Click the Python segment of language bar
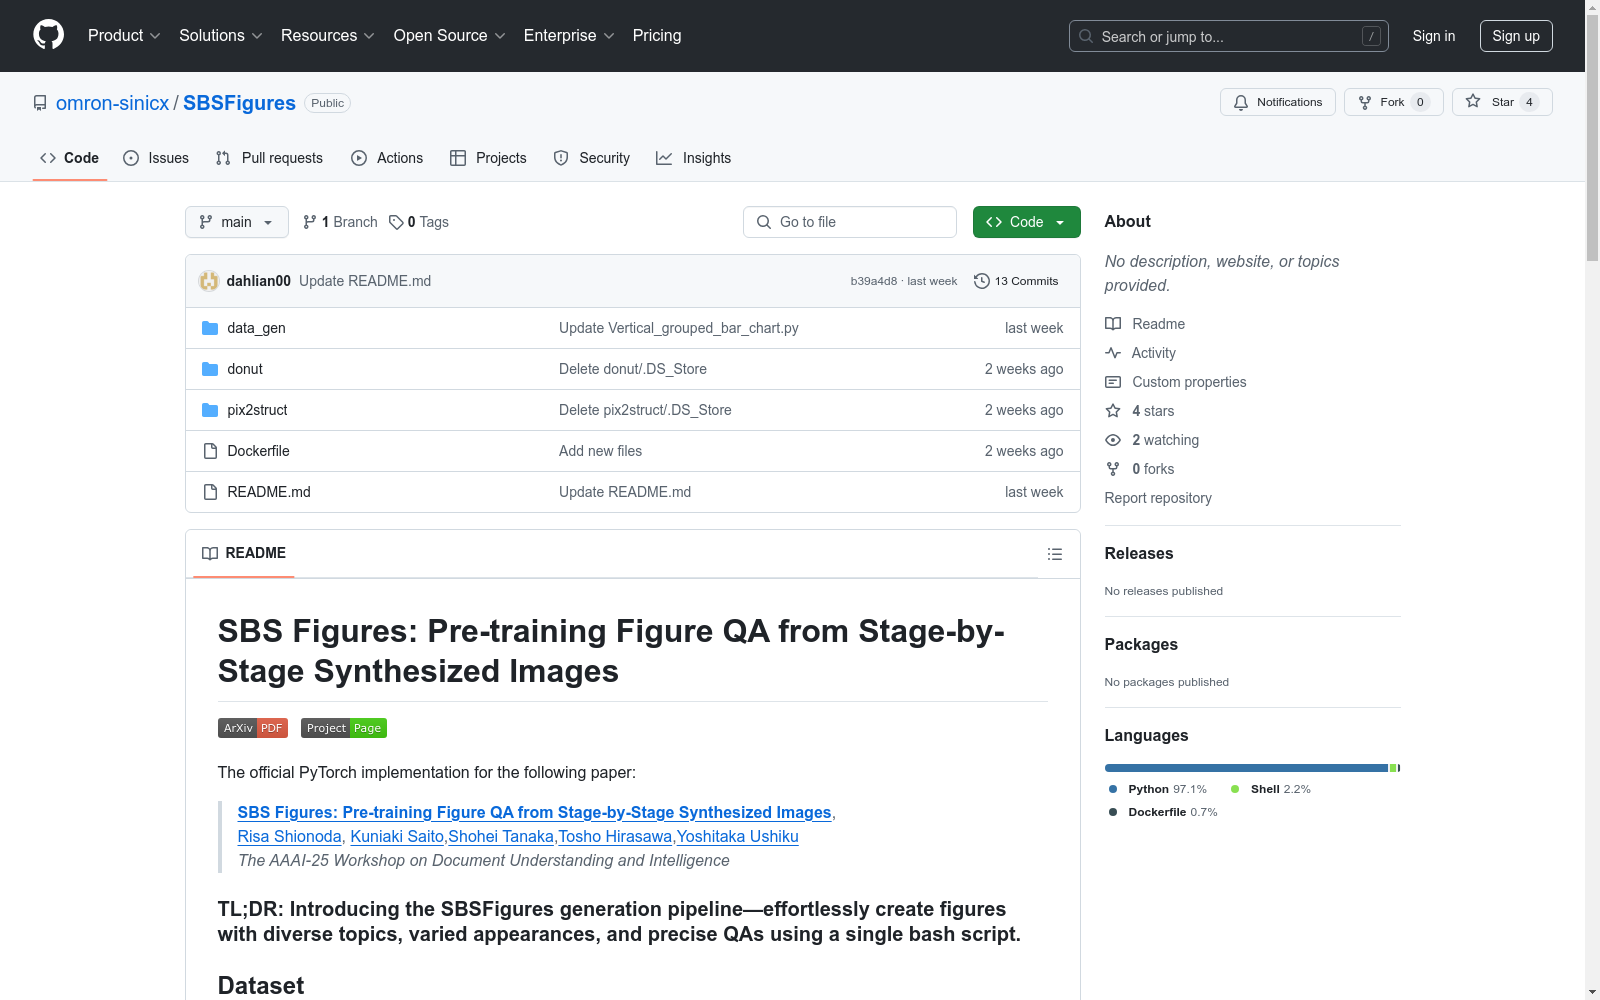The image size is (1600, 1000). [x=1246, y=768]
